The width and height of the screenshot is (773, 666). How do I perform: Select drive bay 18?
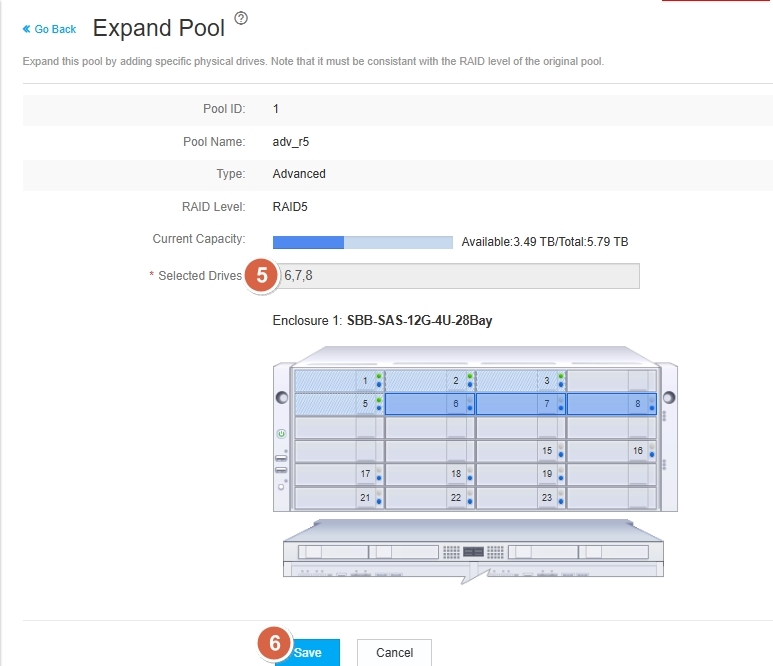click(x=429, y=474)
